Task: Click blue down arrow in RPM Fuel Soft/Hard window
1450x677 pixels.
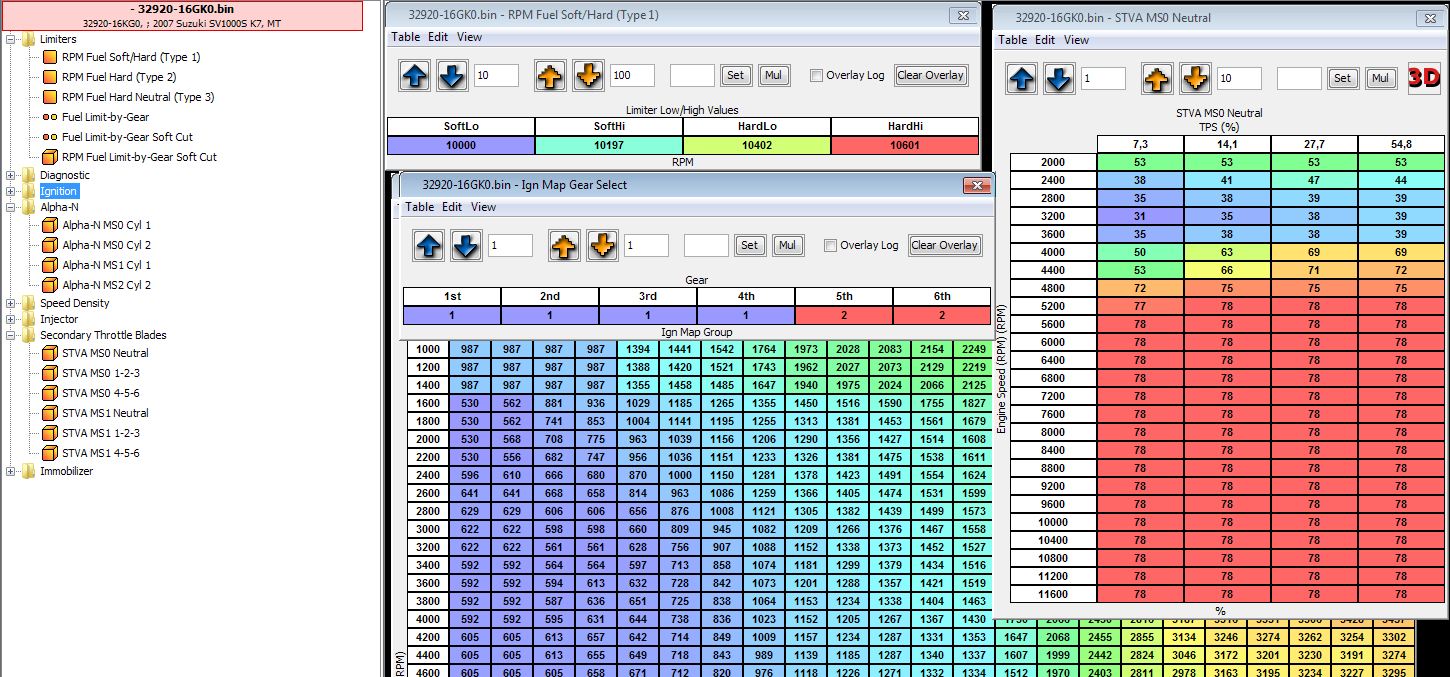Action: [x=452, y=75]
